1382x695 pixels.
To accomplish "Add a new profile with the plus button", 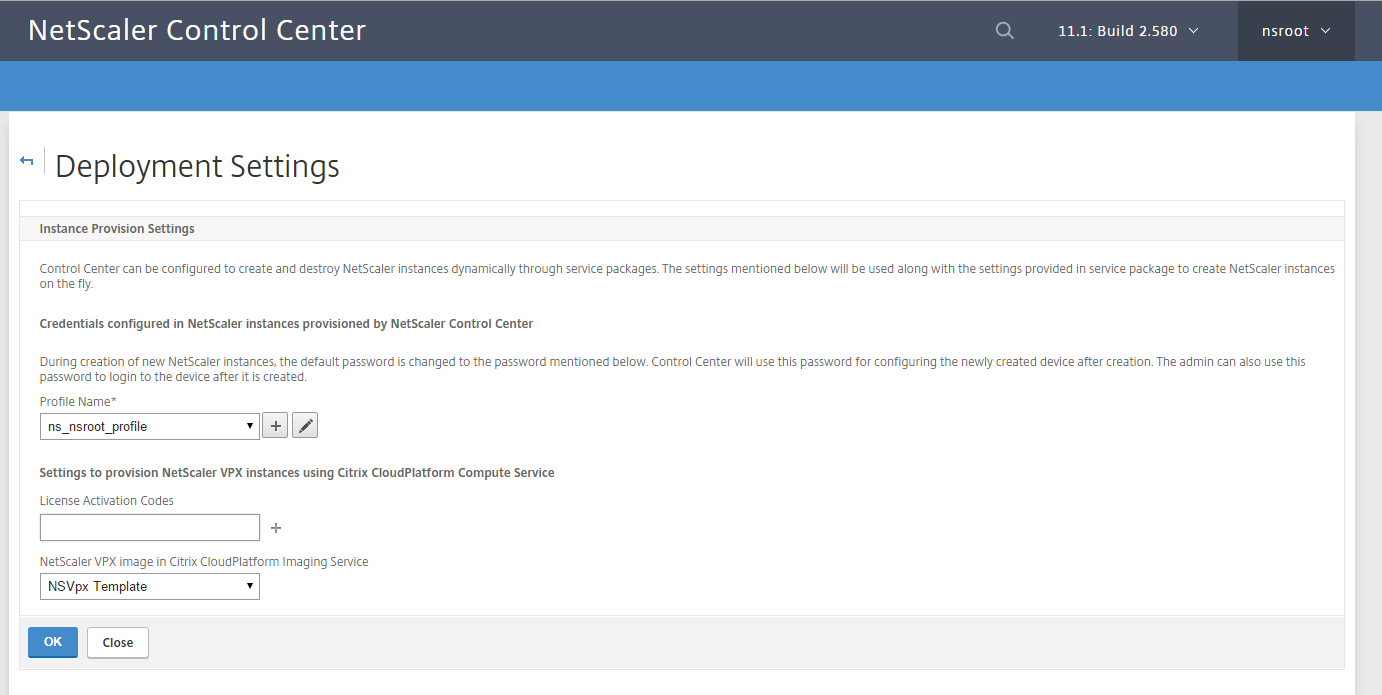I will coord(275,426).
